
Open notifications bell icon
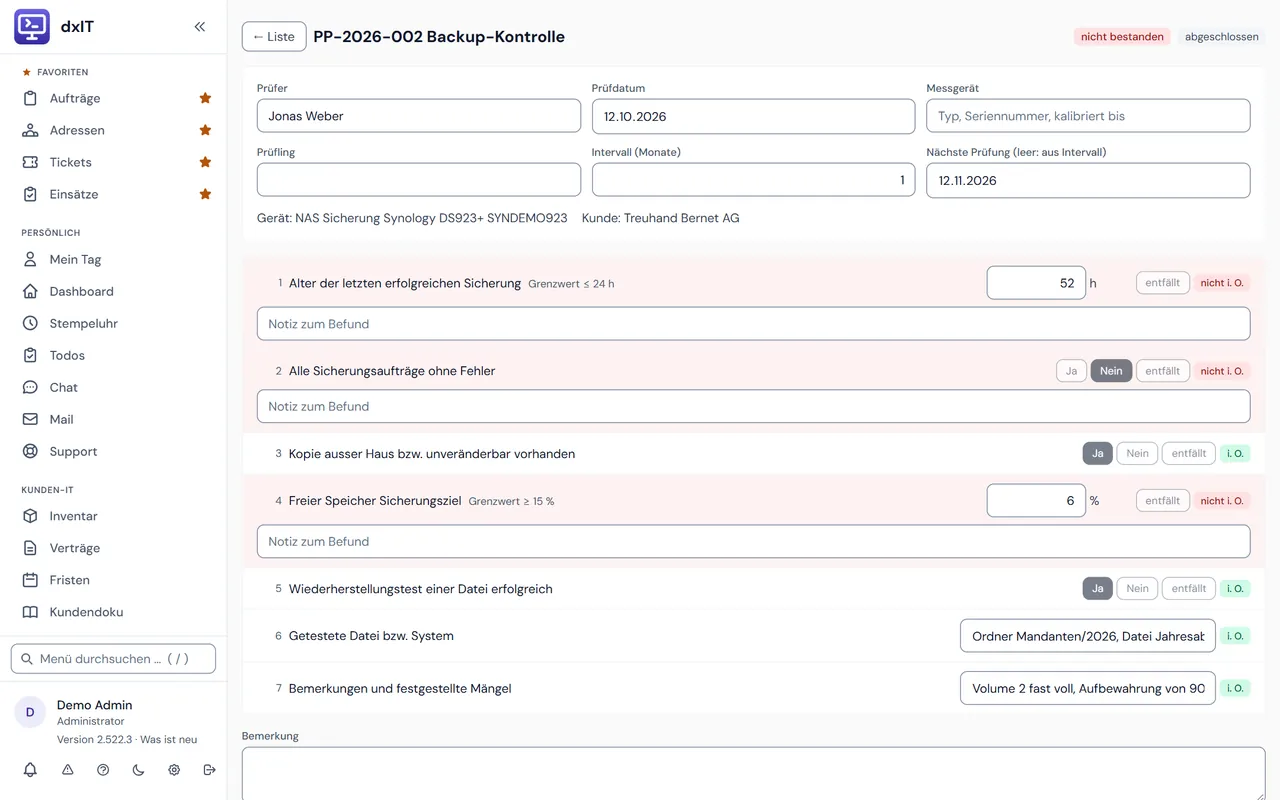click(30, 770)
